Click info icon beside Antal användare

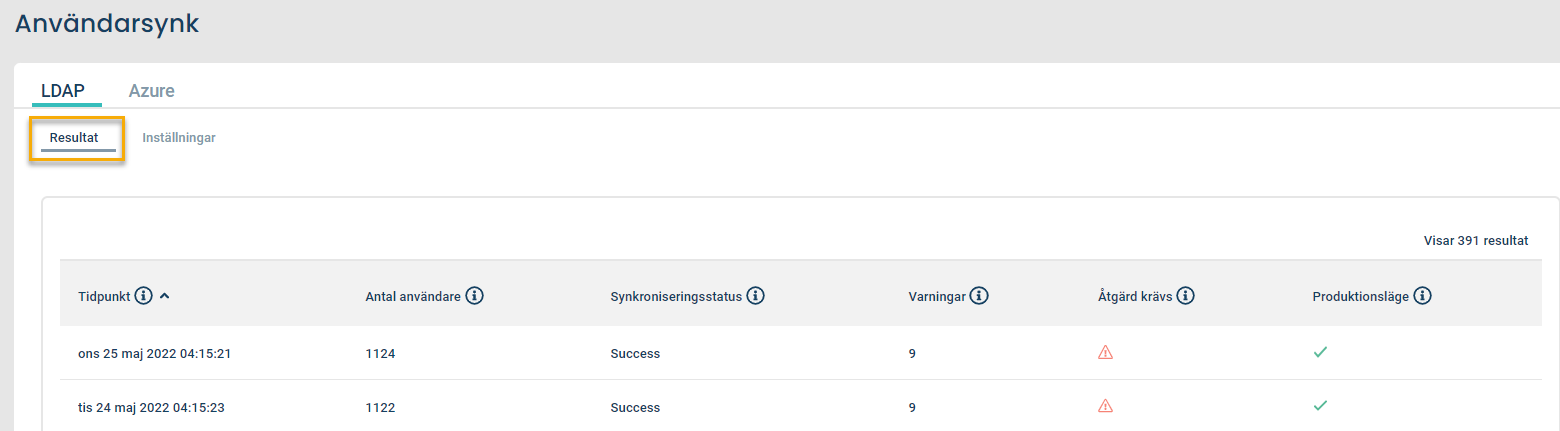coord(475,297)
